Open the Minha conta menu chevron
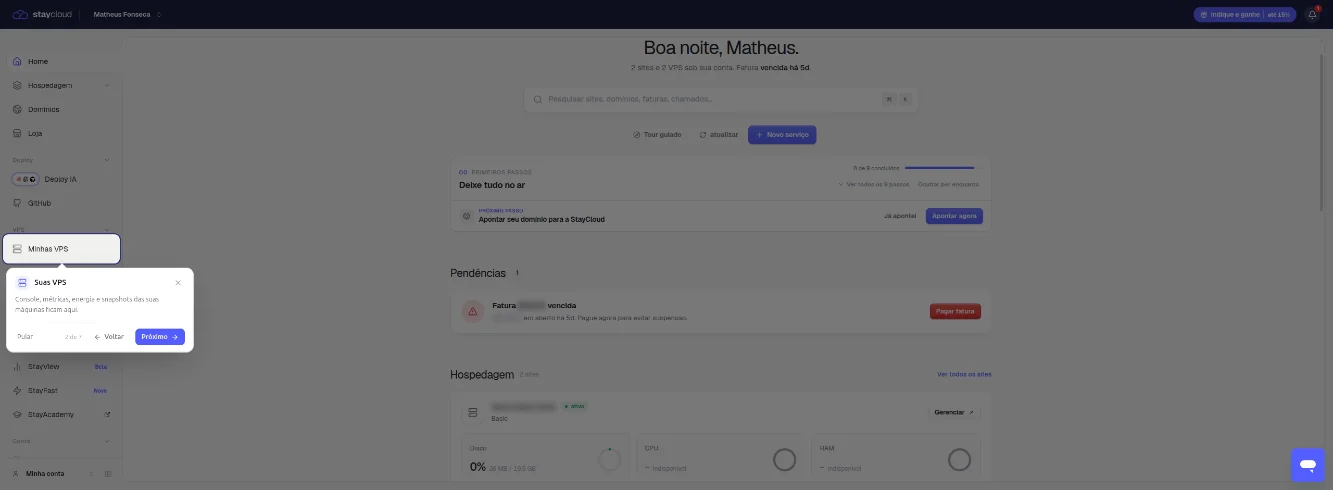Image resolution: width=1333 pixels, height=490 pixels. (x=91, y=473)
